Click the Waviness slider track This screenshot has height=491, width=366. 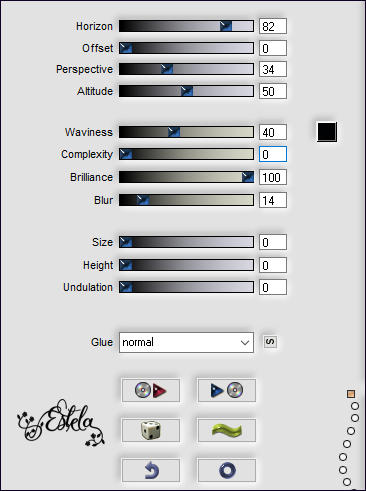[x=186, y=132]
